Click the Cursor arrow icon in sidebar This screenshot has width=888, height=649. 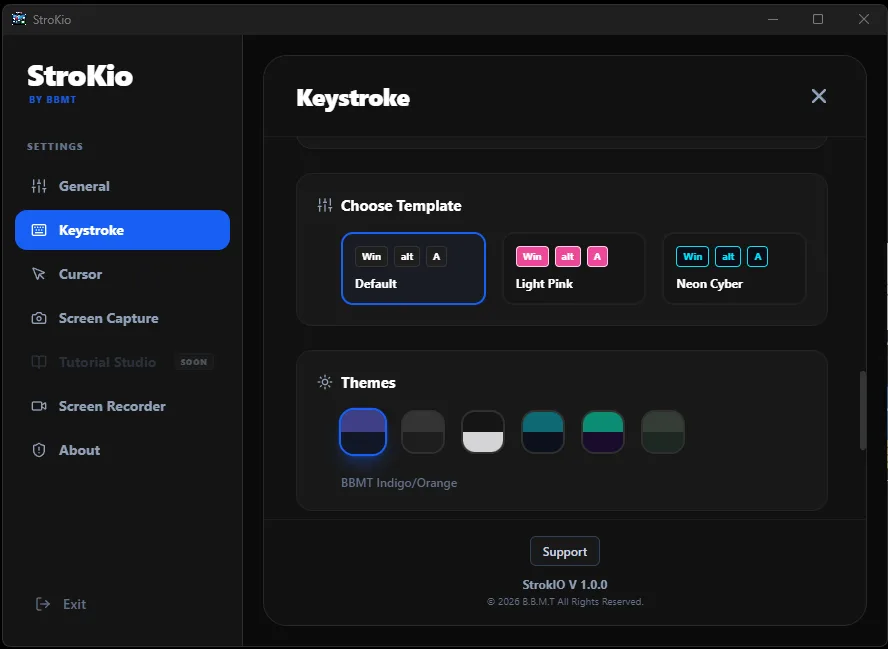pos(39,274)
